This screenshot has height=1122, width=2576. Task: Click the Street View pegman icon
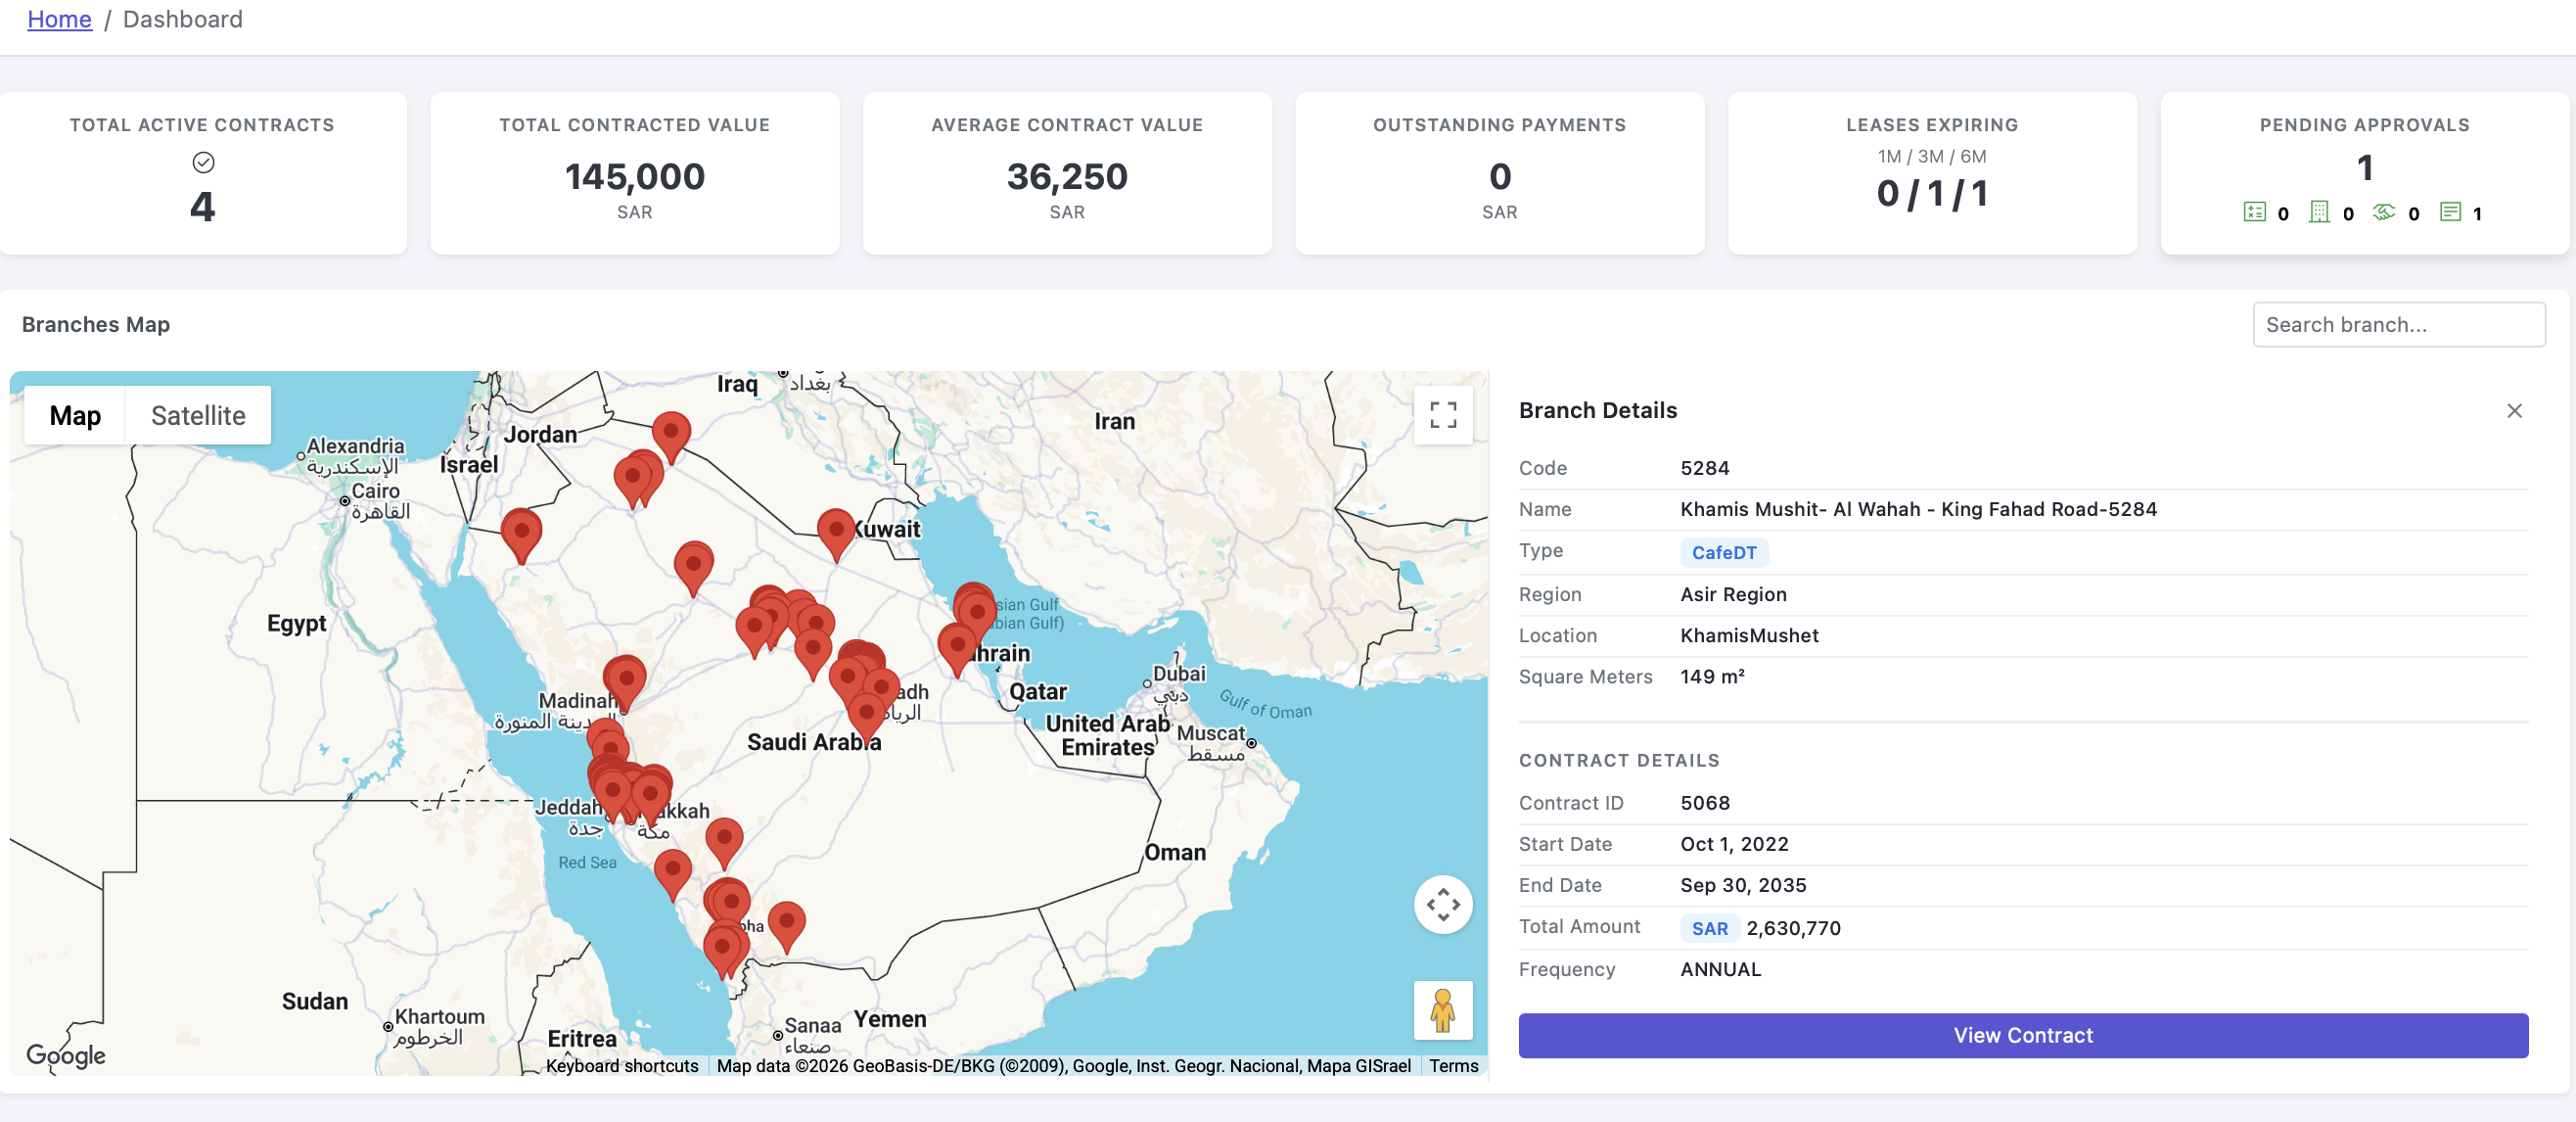(1442, 1010)
